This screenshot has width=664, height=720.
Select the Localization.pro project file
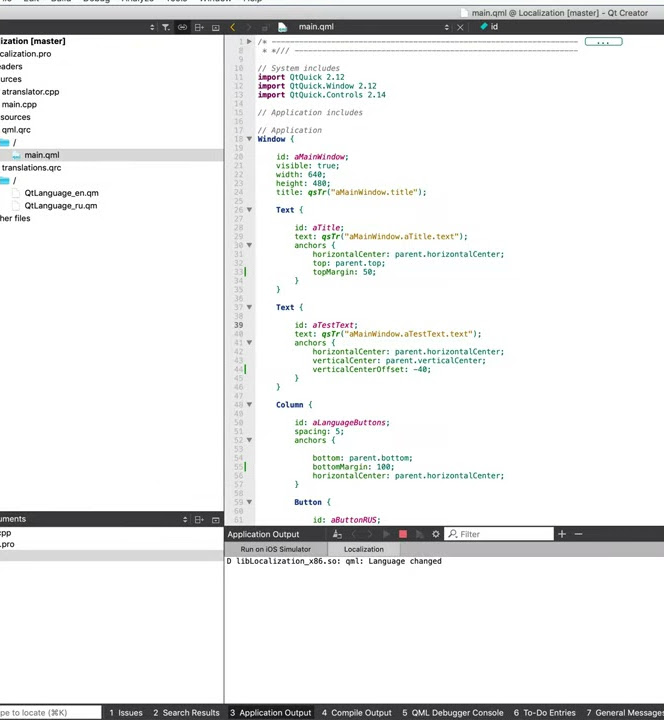[26, 54]
